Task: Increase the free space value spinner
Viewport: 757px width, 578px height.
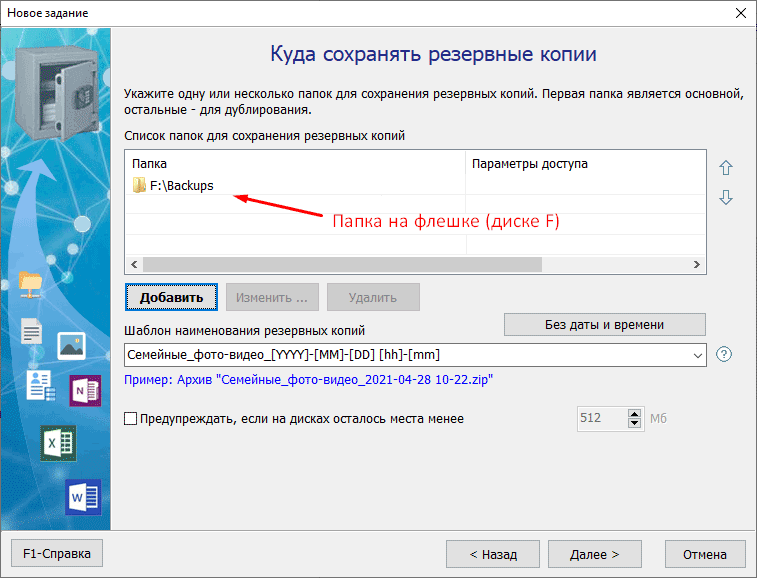Action: tap(634, 414)
